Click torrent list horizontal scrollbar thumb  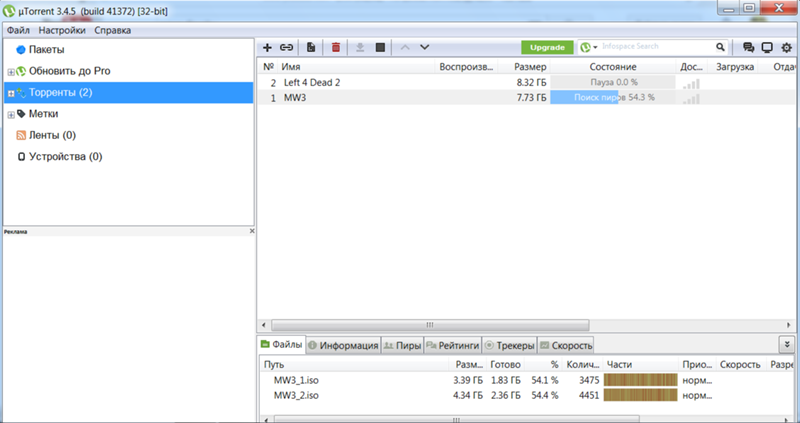[x=430, y=325]
